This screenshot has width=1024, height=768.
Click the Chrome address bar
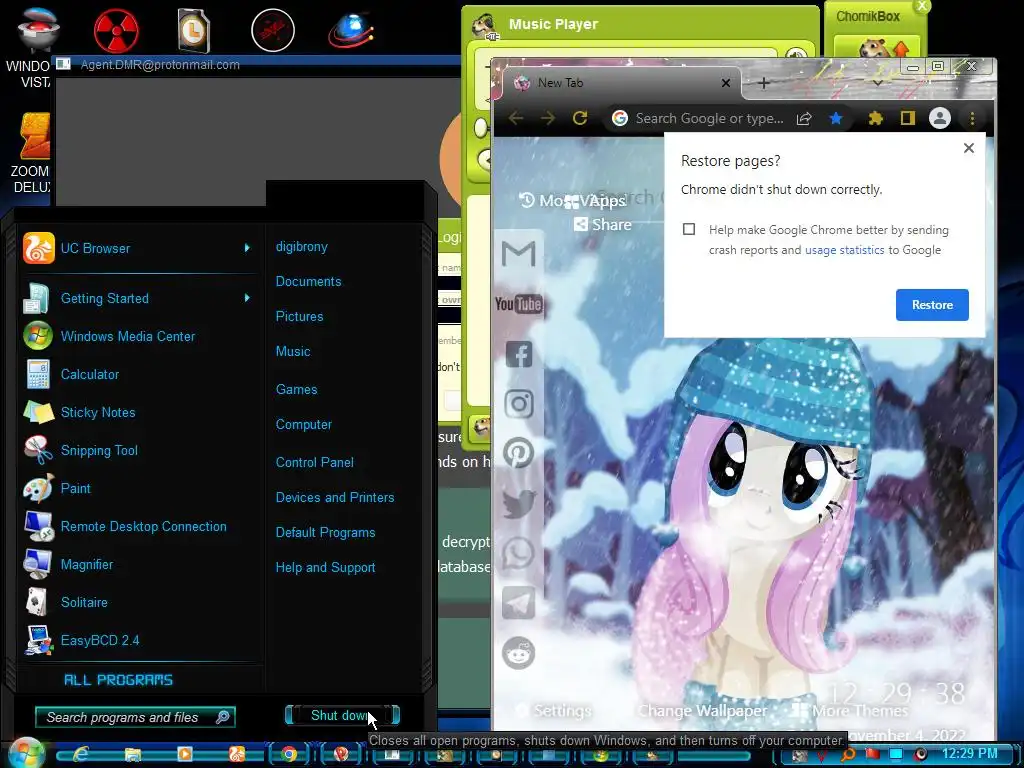(x=709, y=118)
